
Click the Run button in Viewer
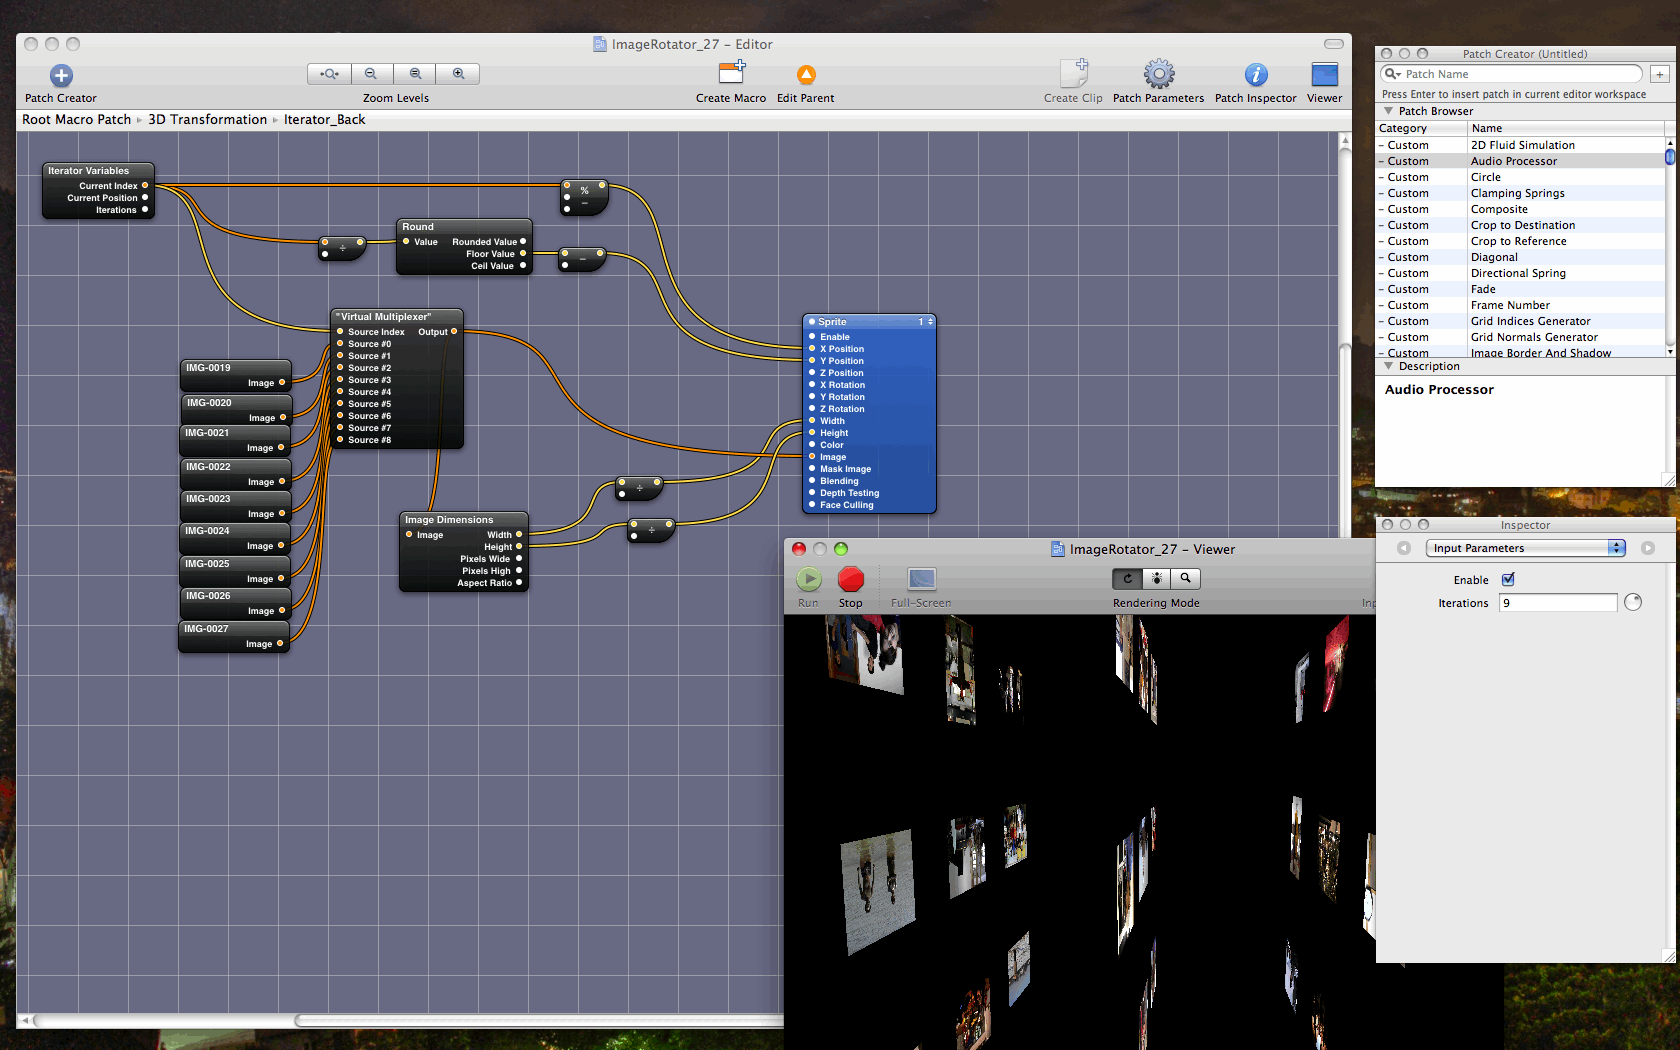pos(809,579)
